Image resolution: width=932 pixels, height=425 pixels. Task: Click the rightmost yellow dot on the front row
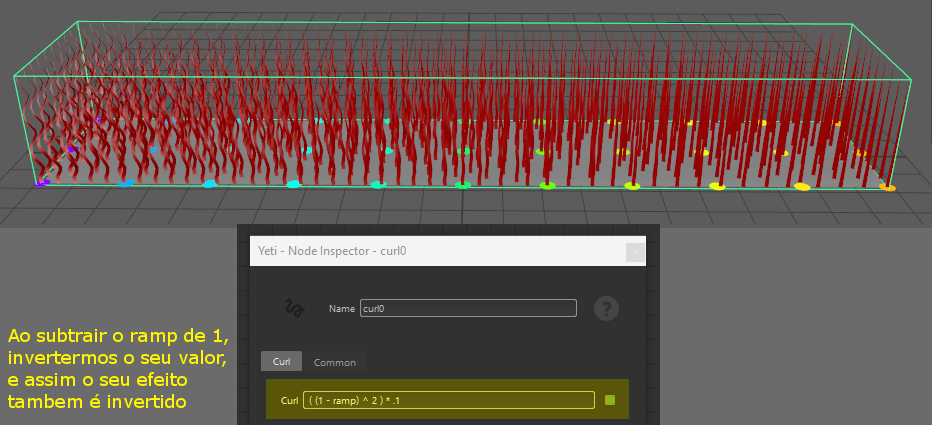(x=802, y=186)
